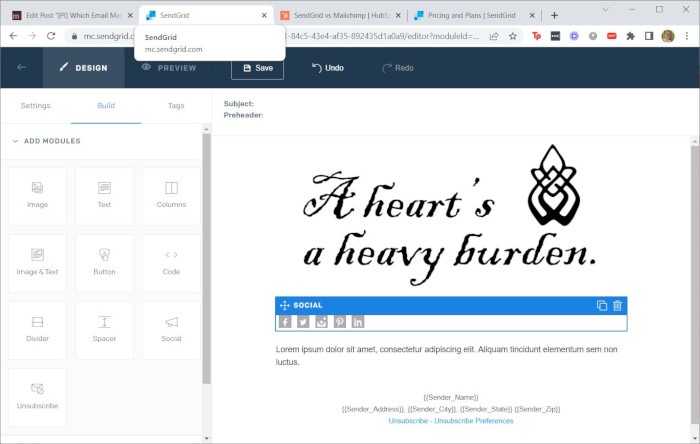700x444 pixels.
Task: Add an Image & Text module
Action: [x=37, y=263]
